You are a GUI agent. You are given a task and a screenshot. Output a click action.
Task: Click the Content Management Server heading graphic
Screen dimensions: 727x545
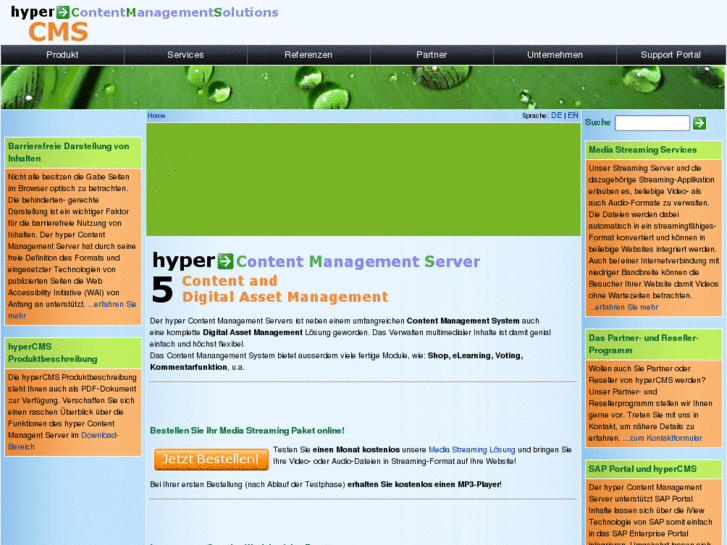pos(316,279)
